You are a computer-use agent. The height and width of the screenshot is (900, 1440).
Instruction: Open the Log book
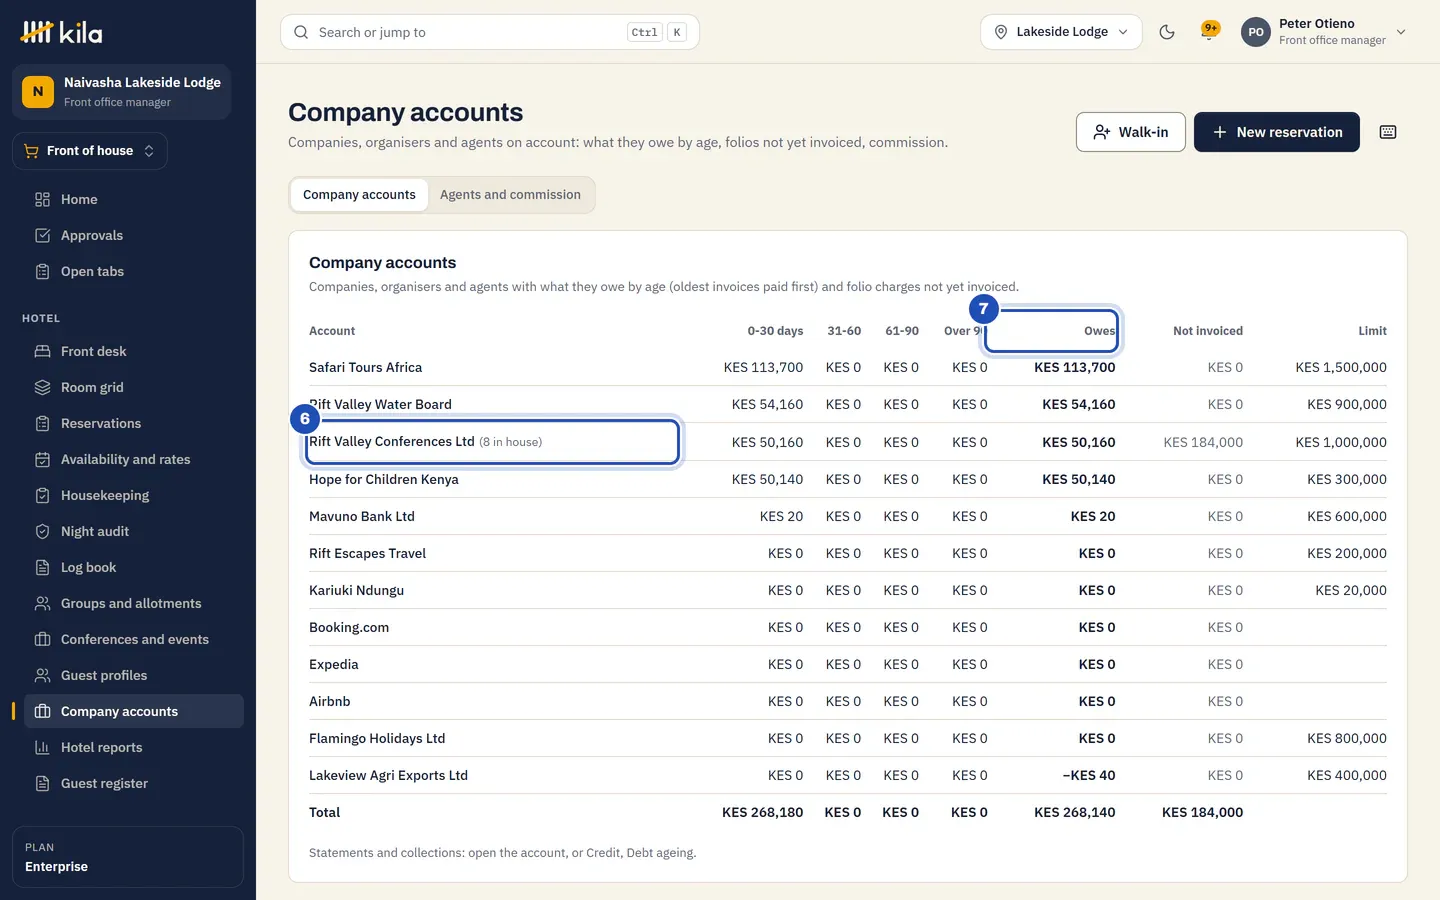[134, 567]
